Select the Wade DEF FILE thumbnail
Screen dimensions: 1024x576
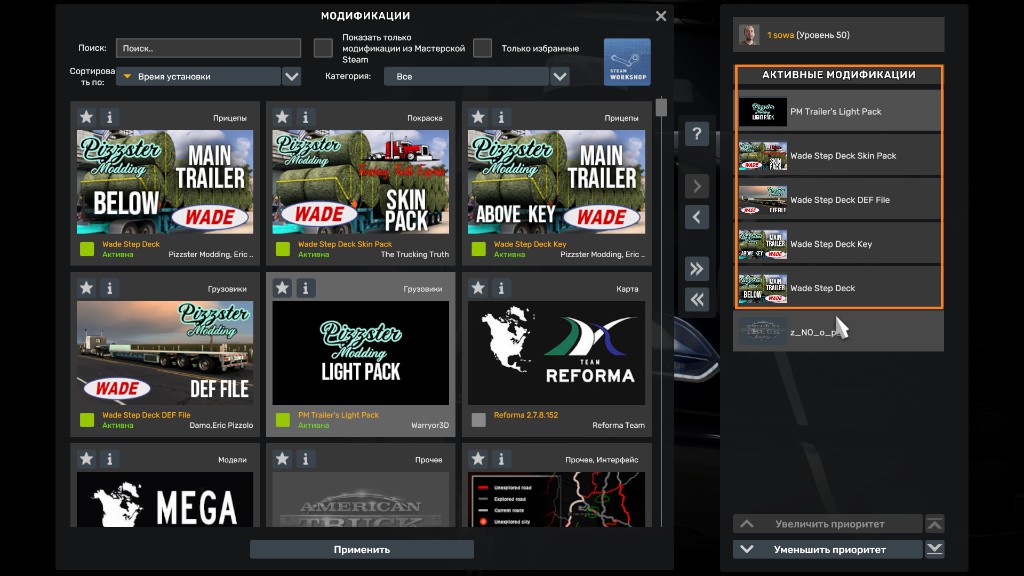point(165,353)
